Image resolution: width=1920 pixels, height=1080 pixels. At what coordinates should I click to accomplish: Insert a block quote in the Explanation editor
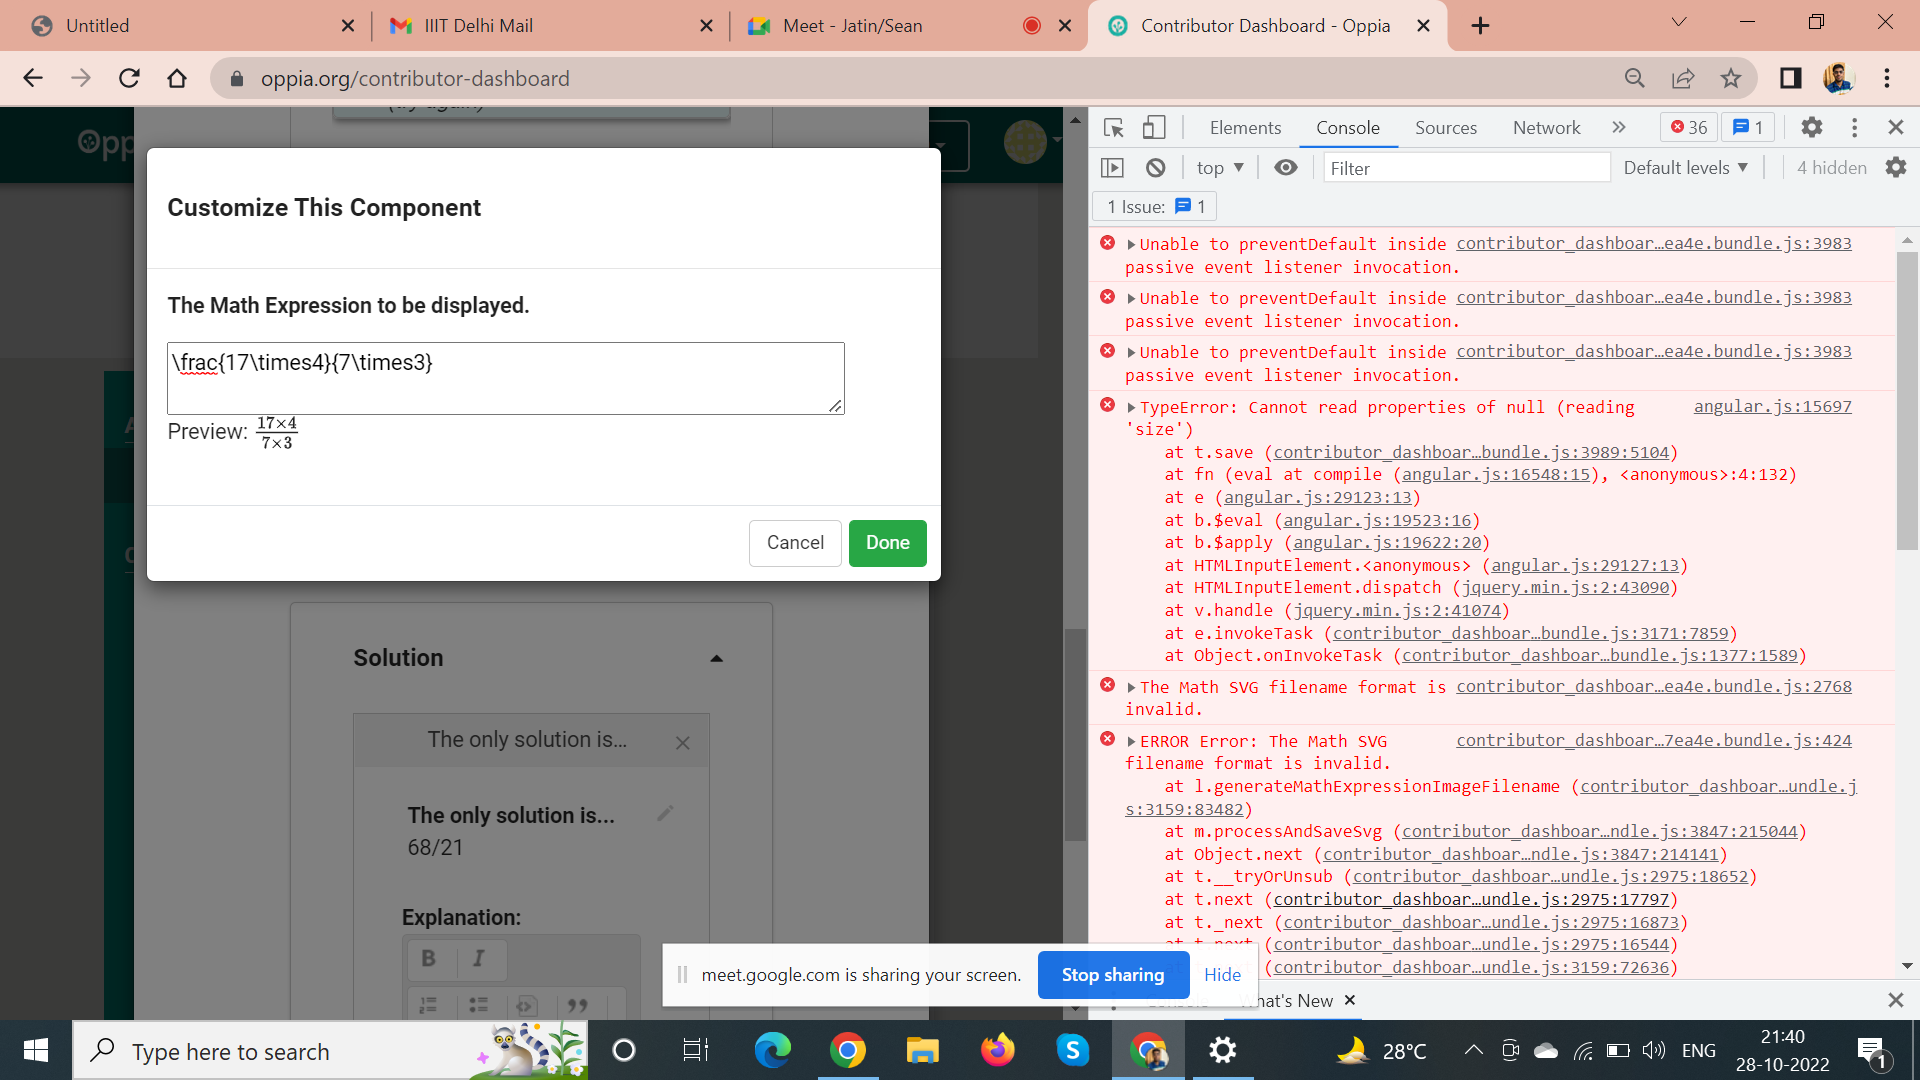point(579,1007)
